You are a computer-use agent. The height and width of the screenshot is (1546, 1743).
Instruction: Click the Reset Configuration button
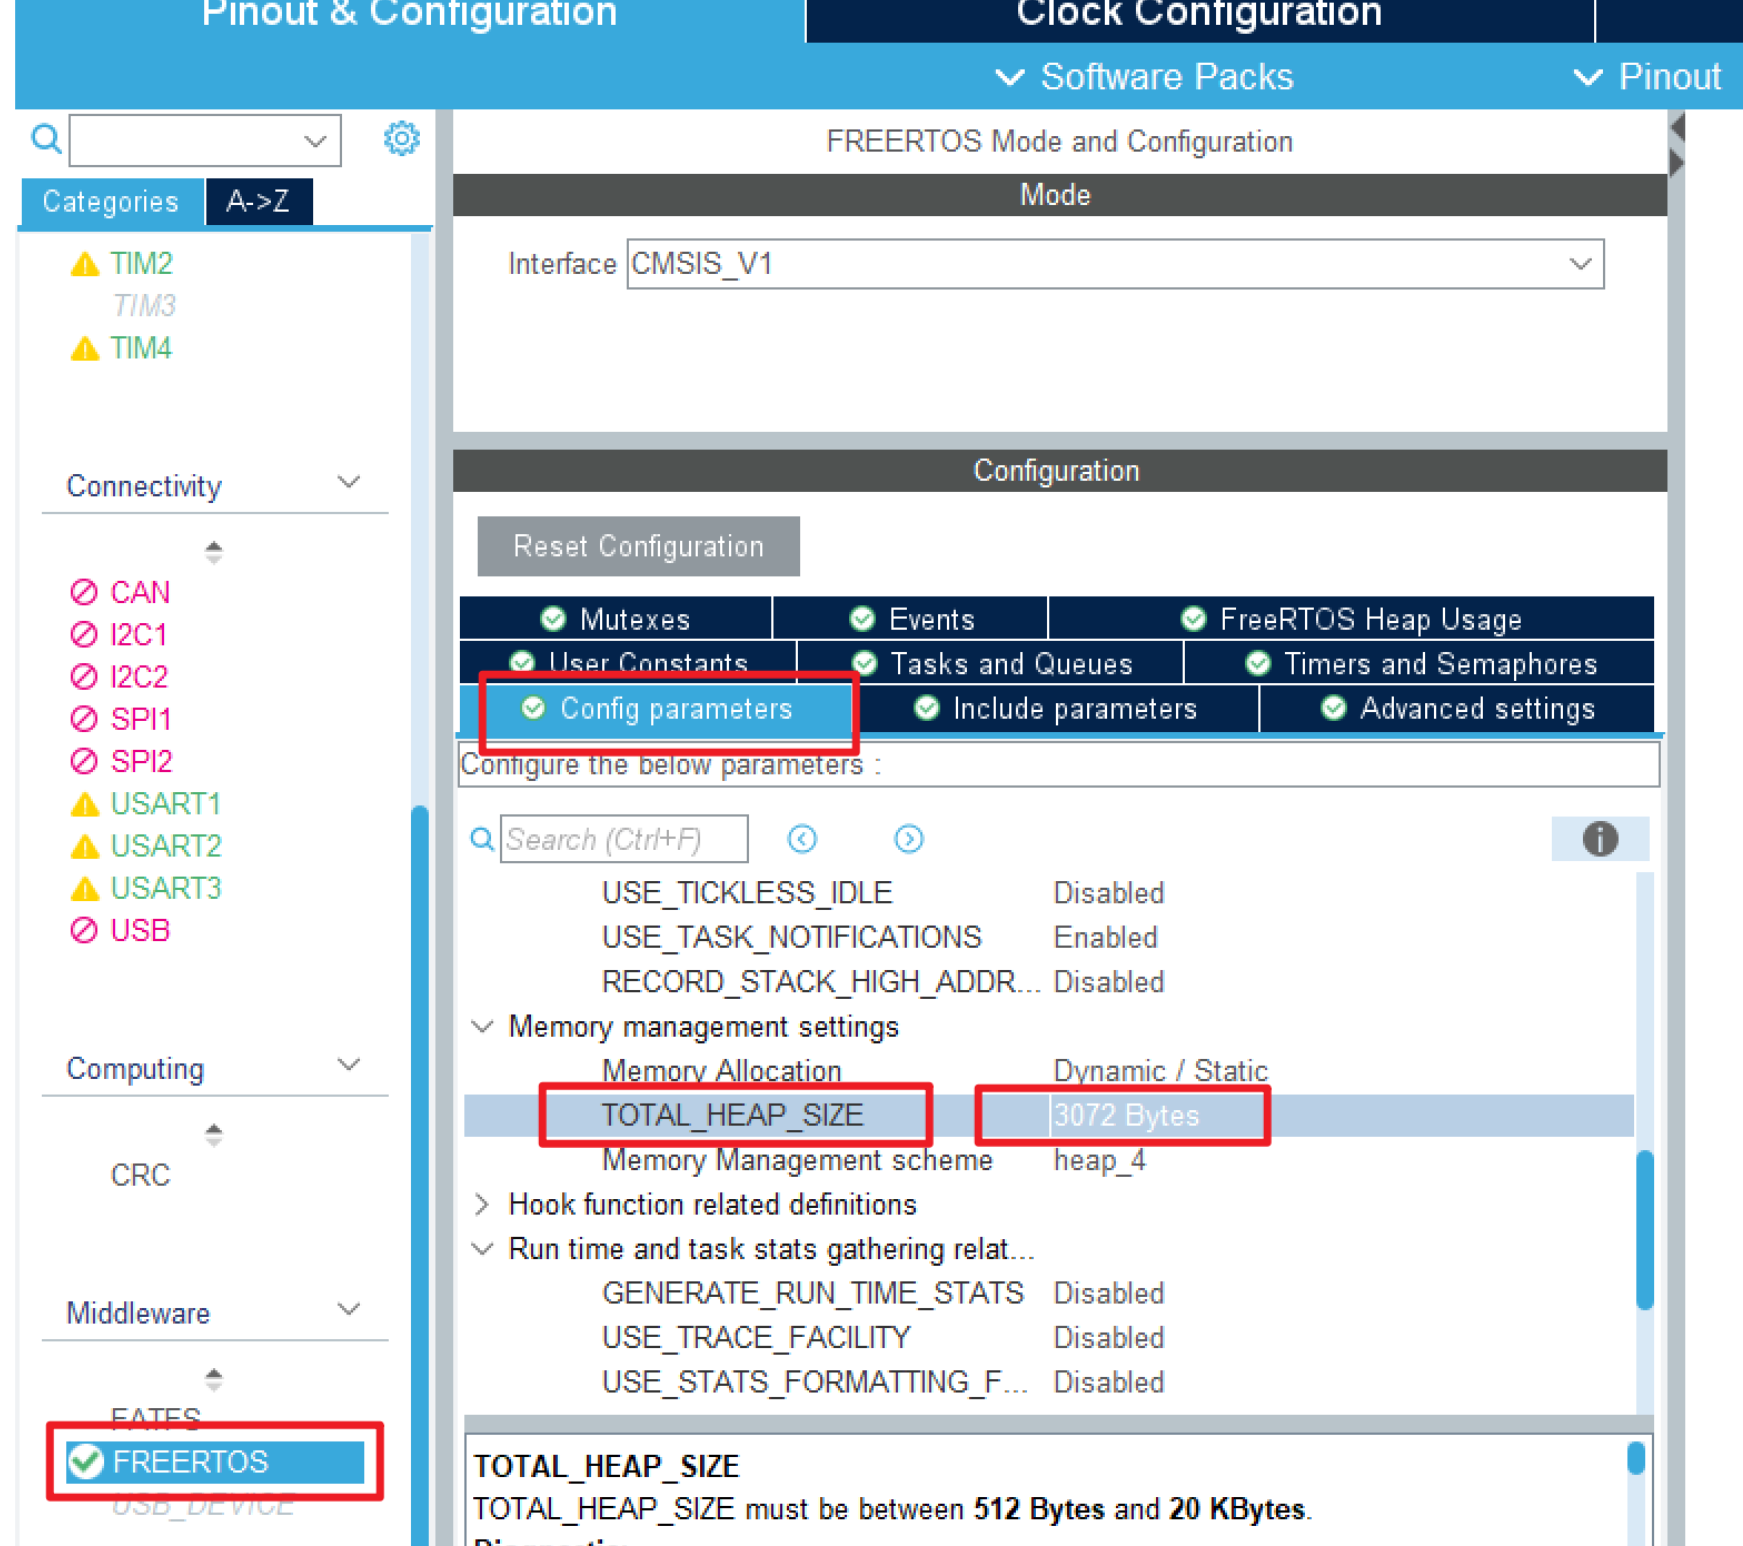pyautogui.click(x=638, y=546)
